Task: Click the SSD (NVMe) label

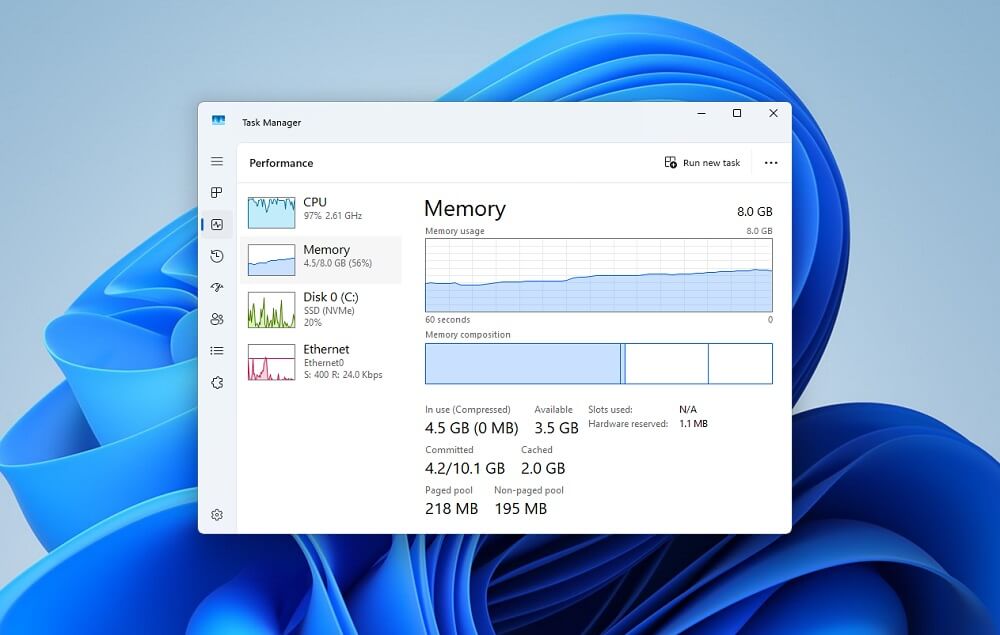Action: coord(329,310)
